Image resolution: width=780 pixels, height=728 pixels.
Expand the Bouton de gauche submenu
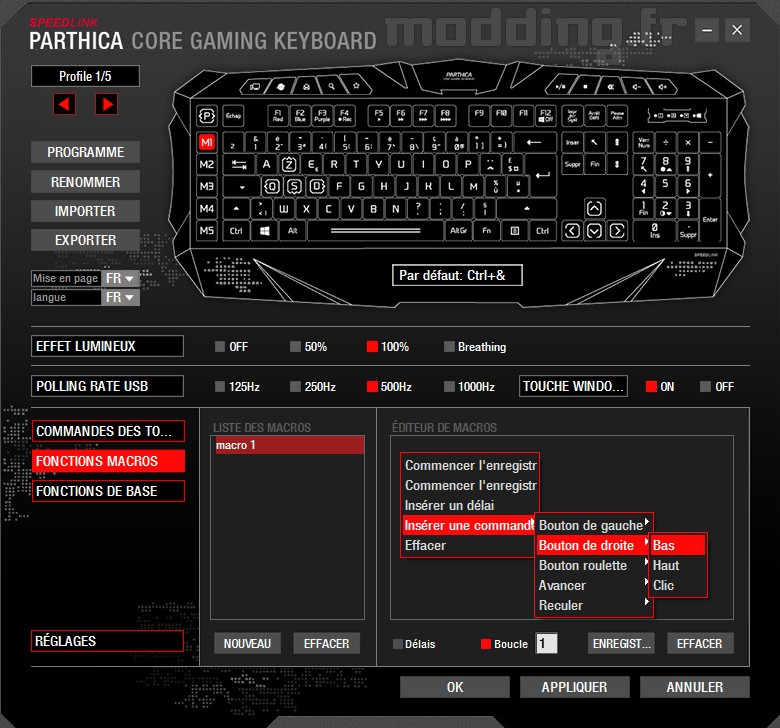(x=593, y=525)
